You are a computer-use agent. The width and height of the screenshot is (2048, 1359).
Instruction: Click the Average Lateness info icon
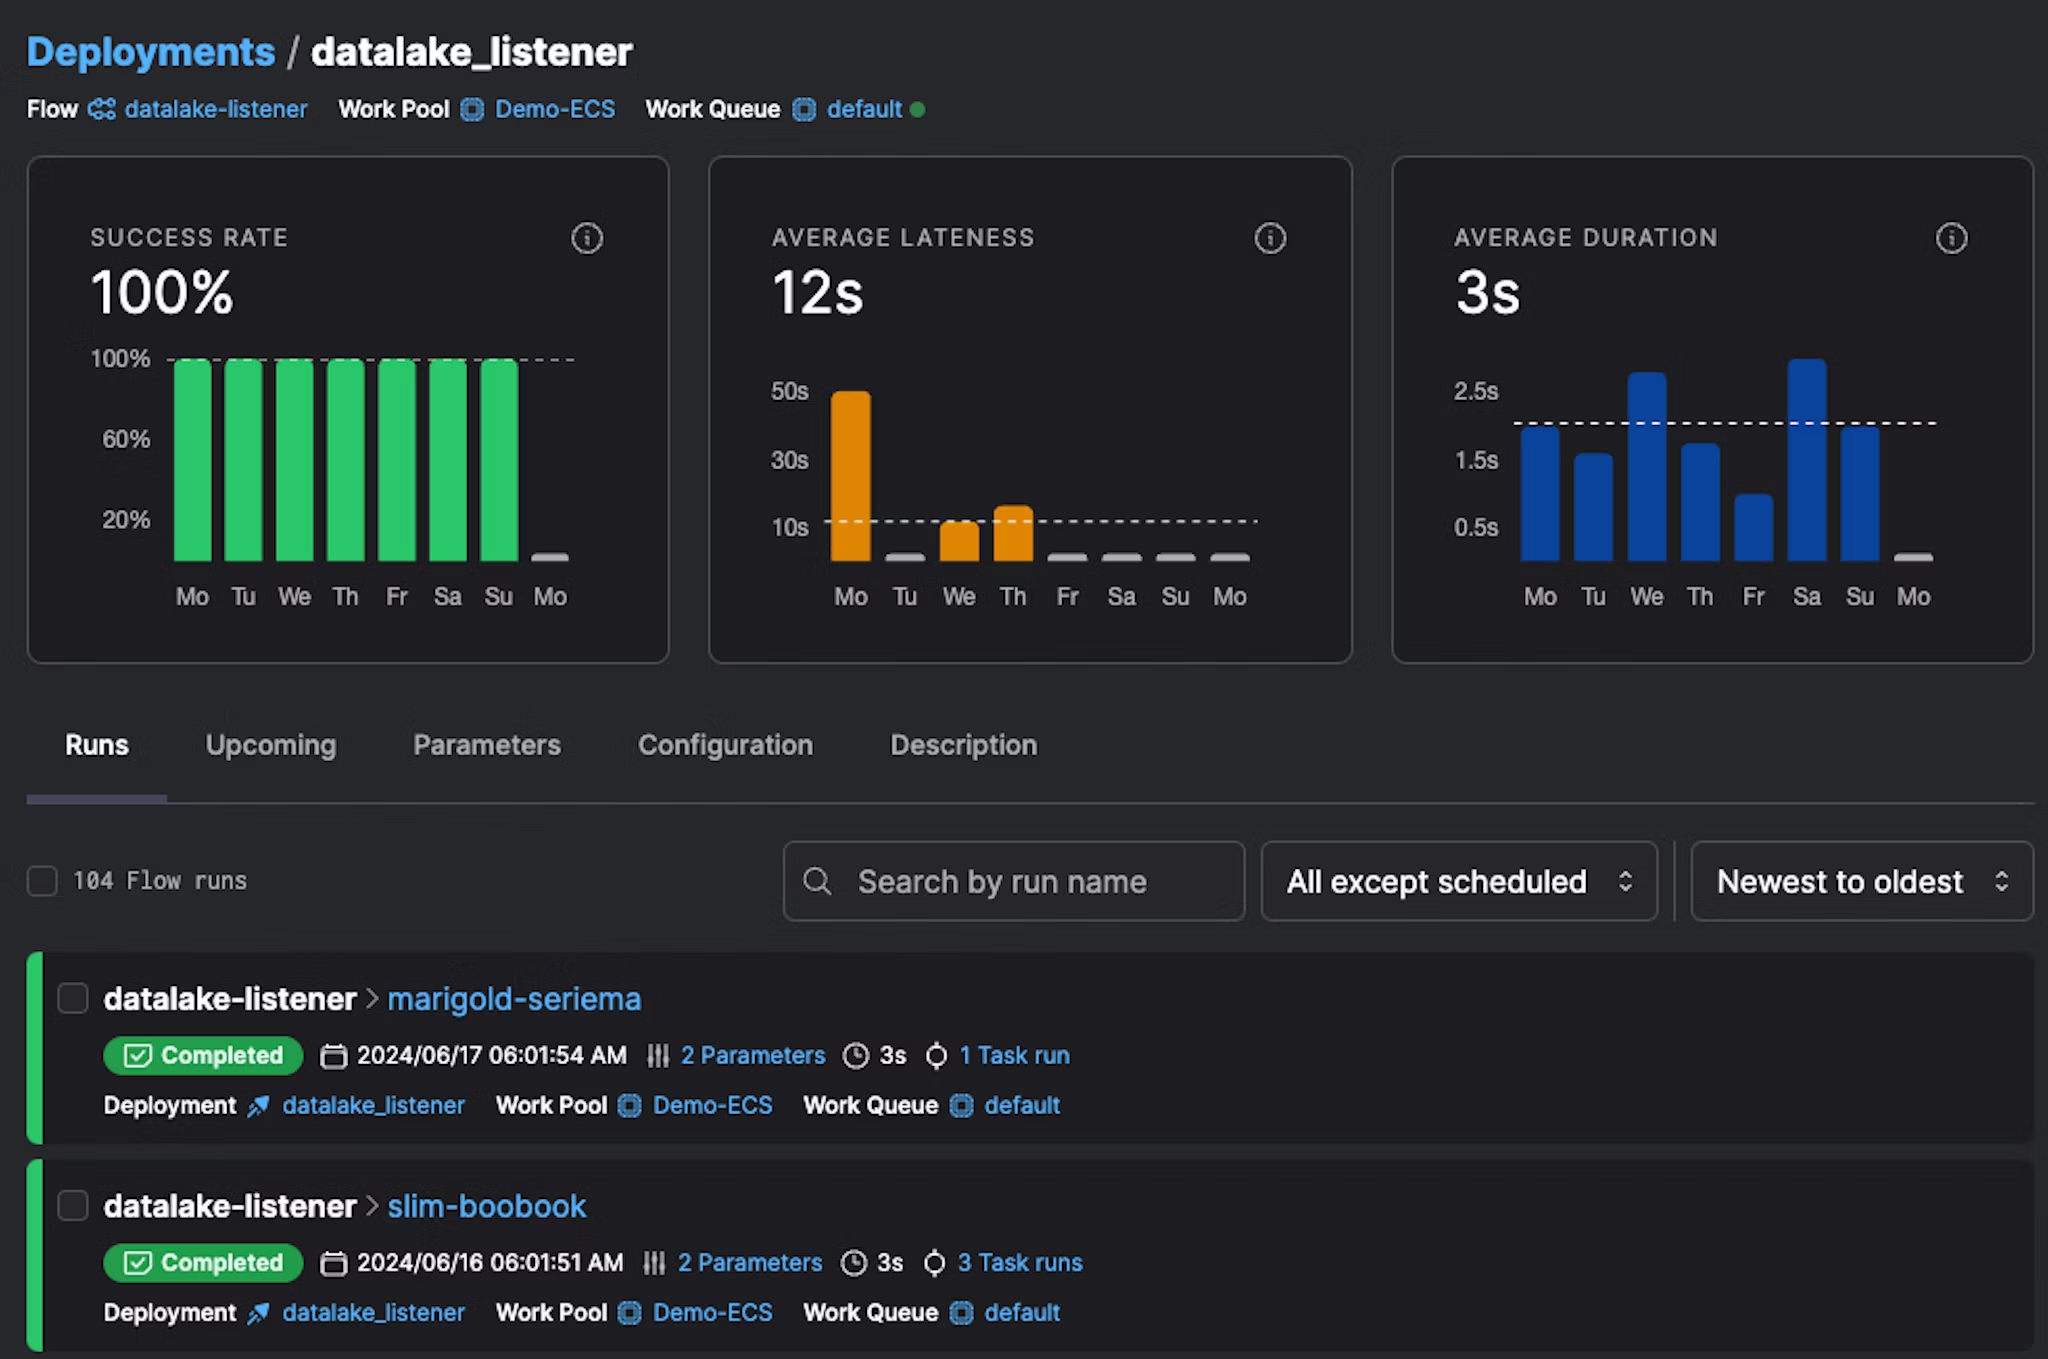point(1270,238)
